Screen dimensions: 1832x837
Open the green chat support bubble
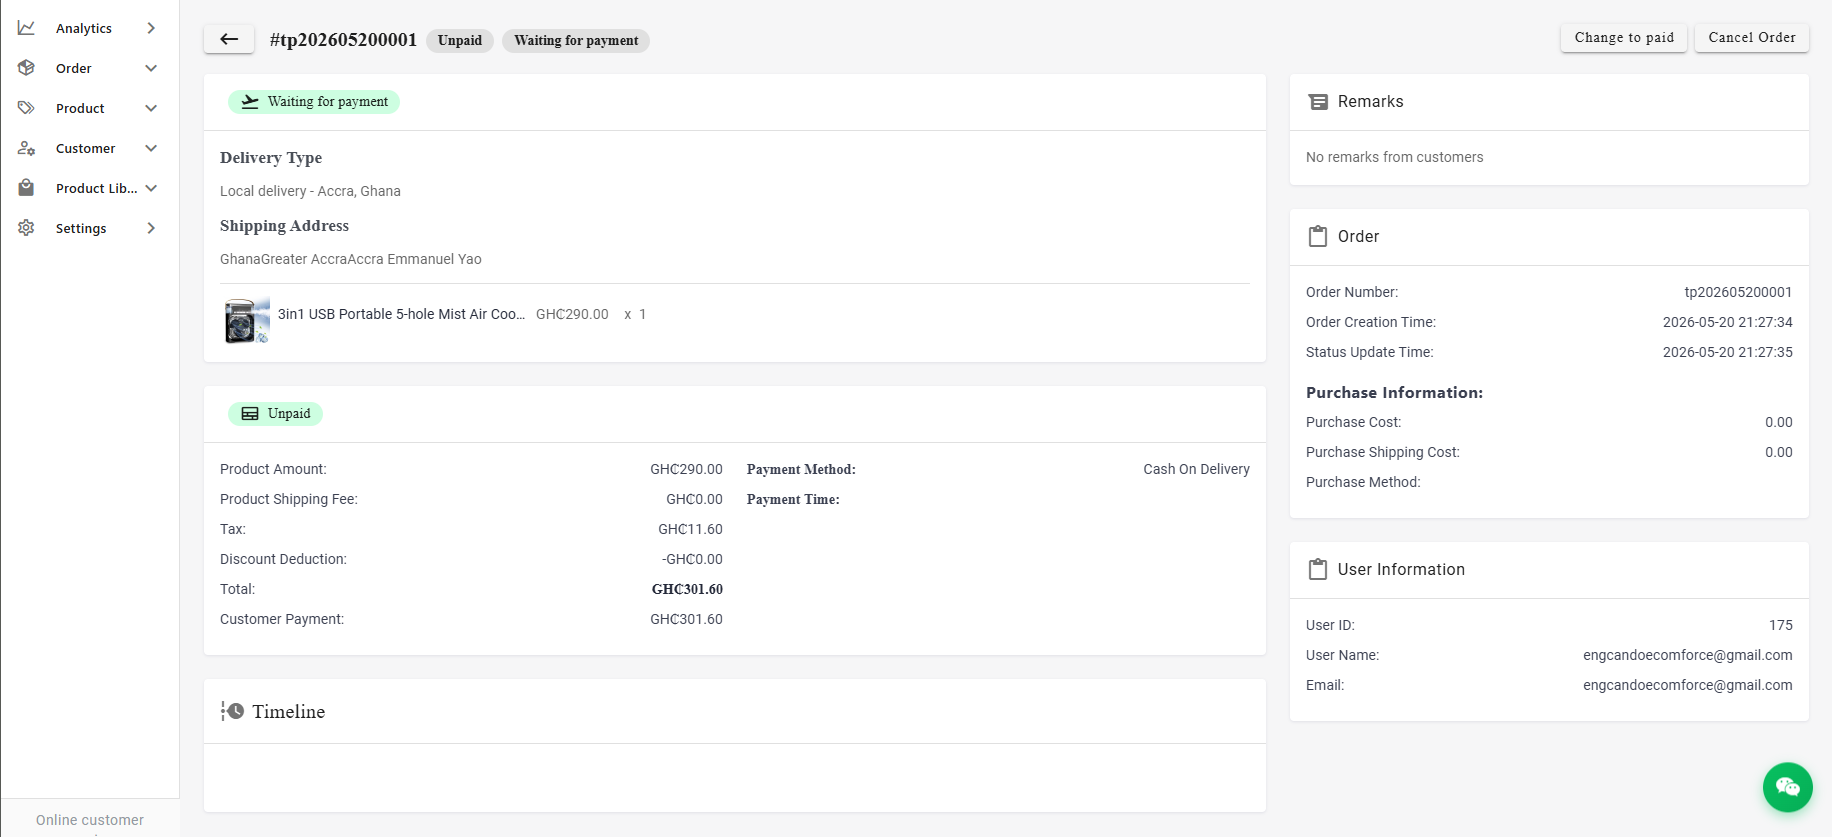(x=1787, y=787)
